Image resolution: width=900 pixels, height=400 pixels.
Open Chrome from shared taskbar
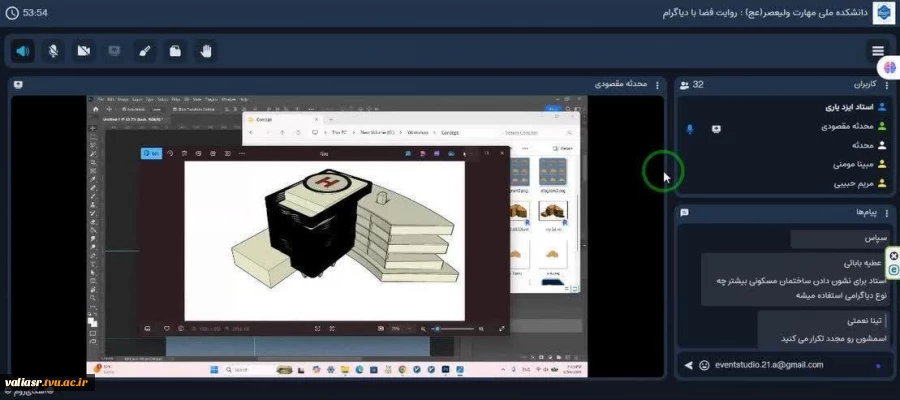tap(402, 370)
